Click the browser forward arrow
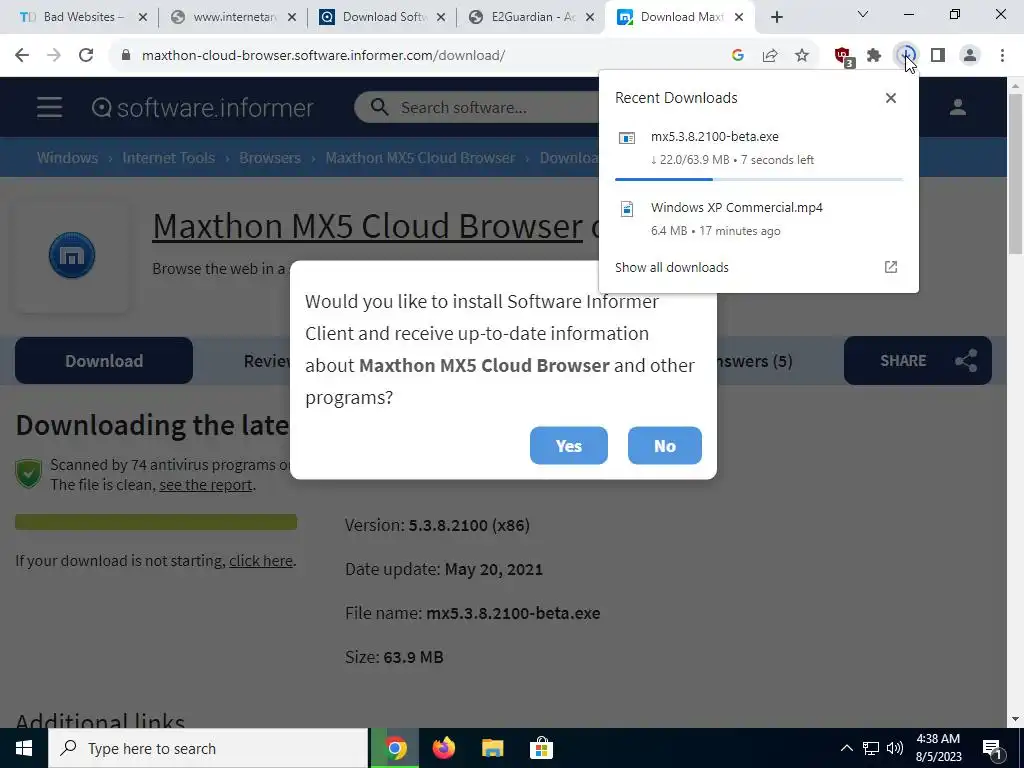Screen dimensions: 1024x768 (x=54, y=56)
